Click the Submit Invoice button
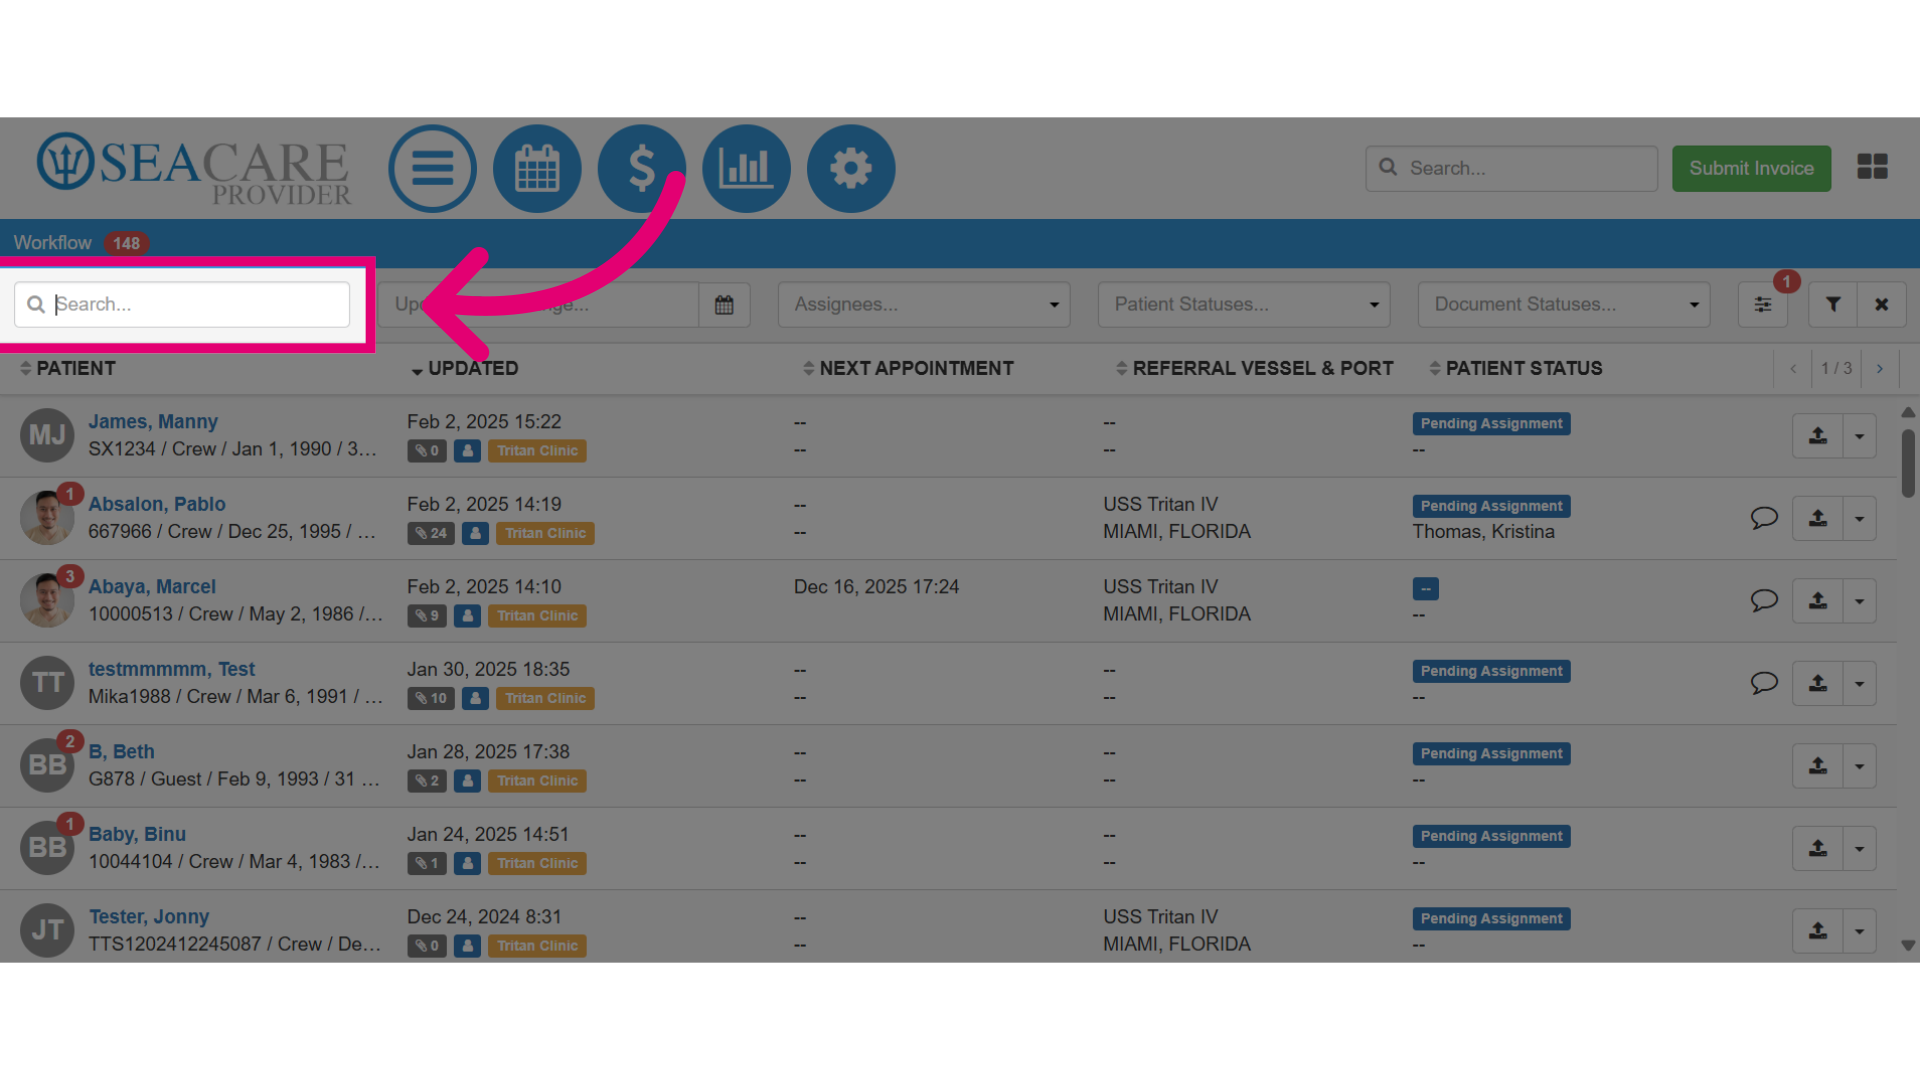 1751,168
